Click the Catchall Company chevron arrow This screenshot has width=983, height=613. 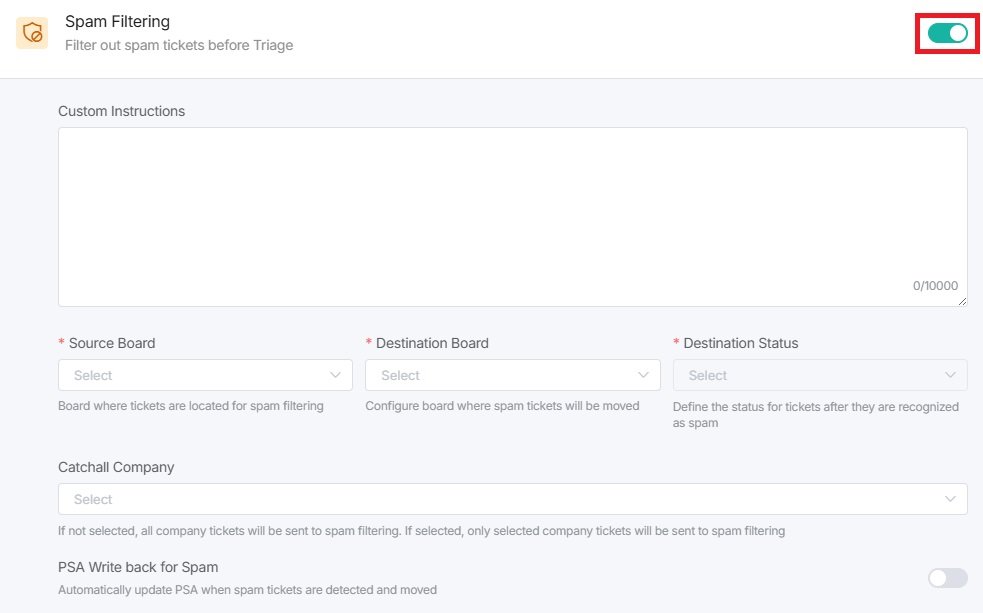[x=950, y=499]
